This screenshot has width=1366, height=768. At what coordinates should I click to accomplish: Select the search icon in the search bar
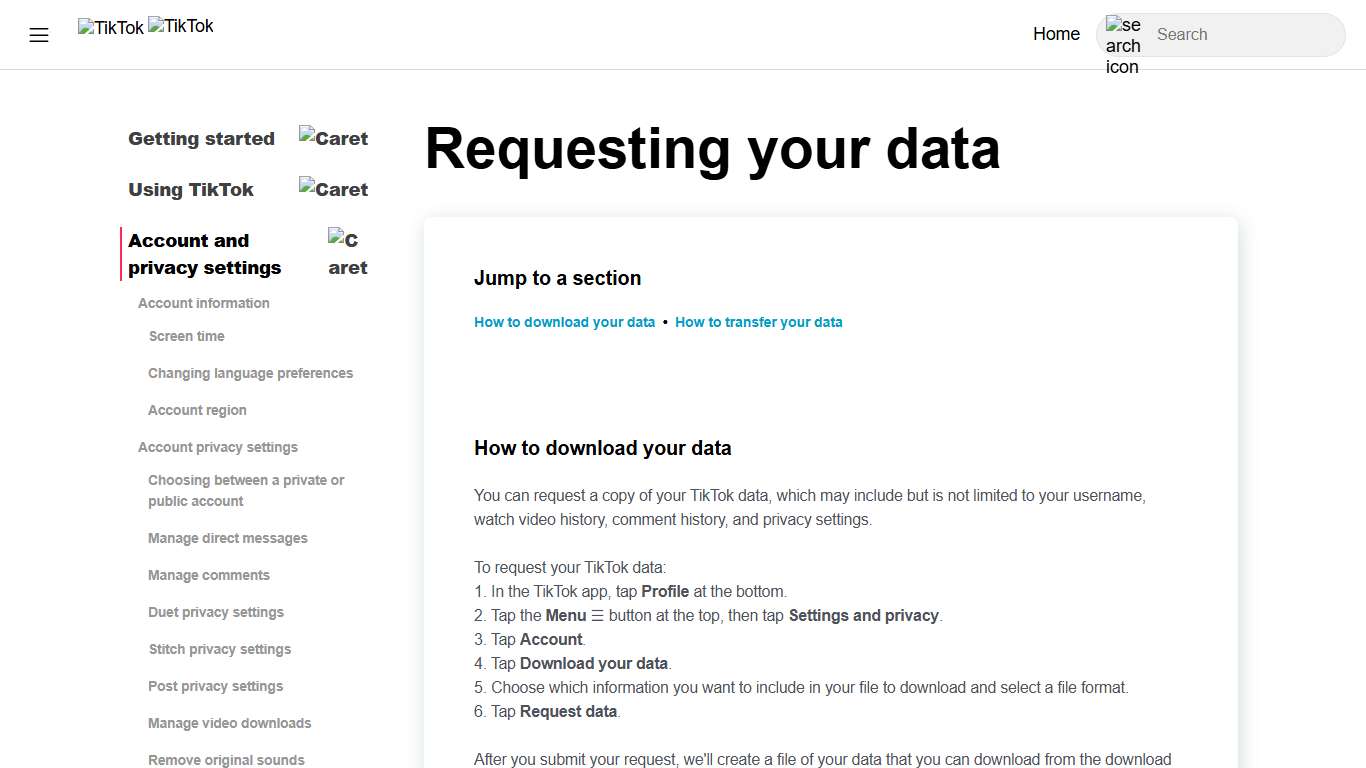1122,44
